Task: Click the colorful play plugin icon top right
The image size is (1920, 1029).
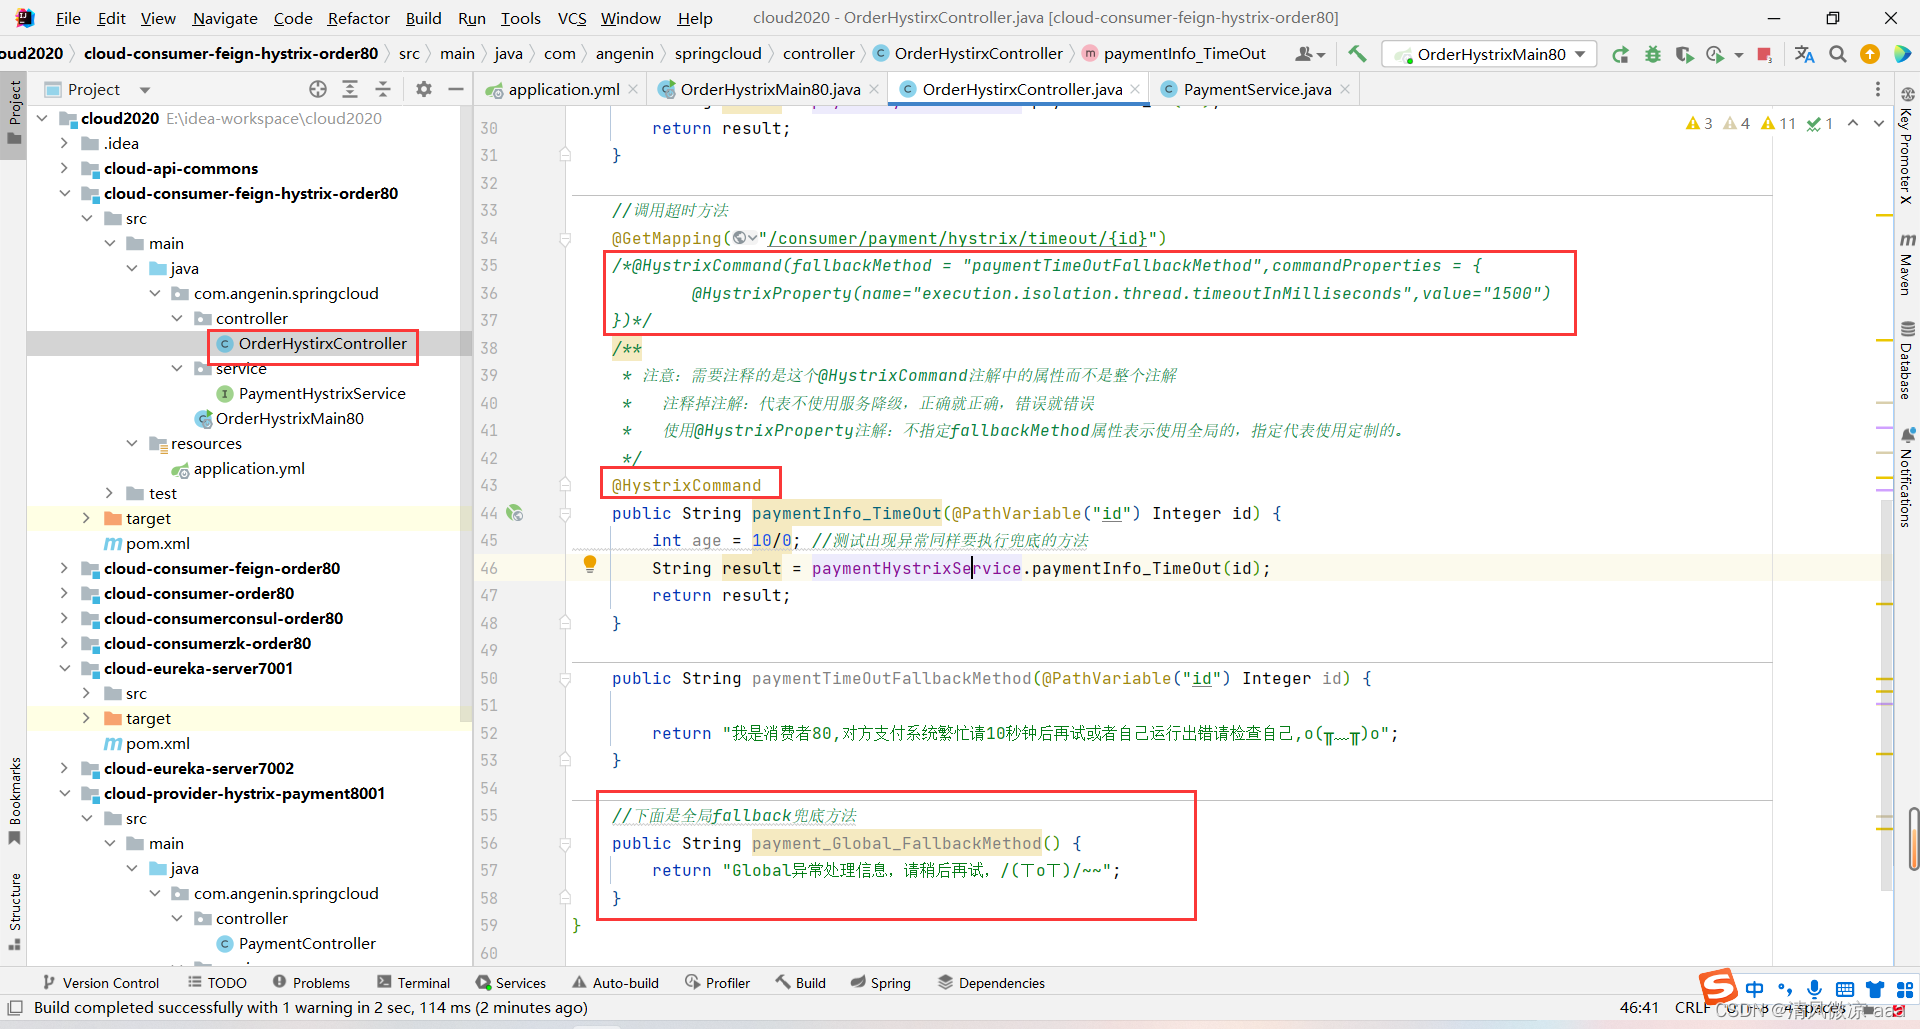Action: point(1902,54)
